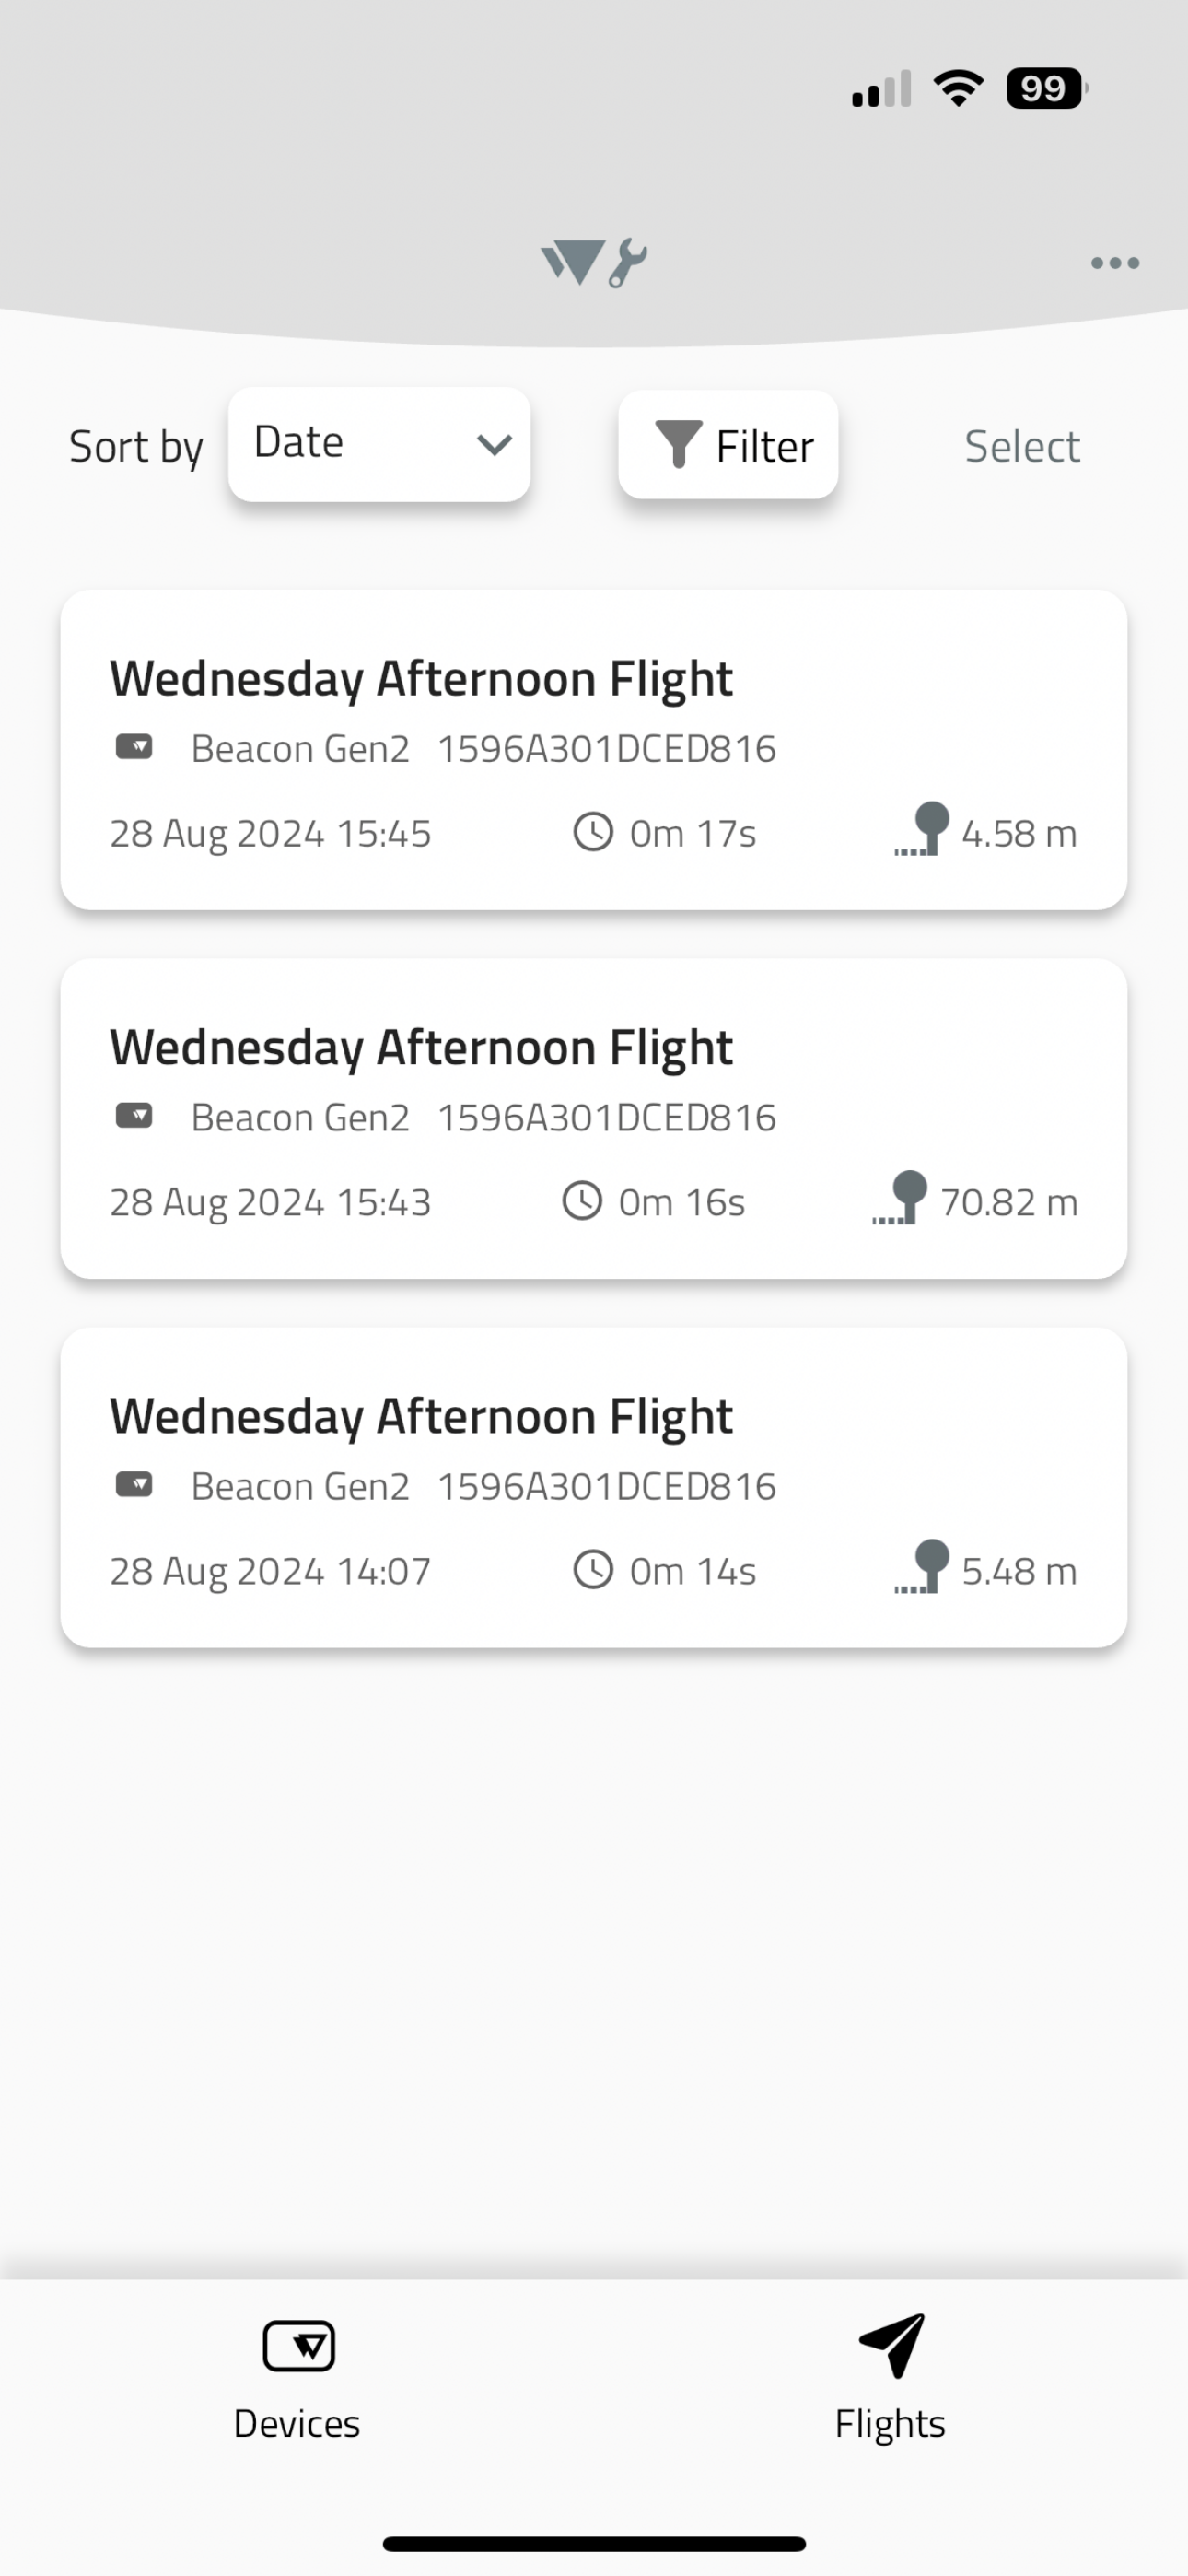Tap the Devices tab icon
Screen dimensions: 1188x2576
298,2345
